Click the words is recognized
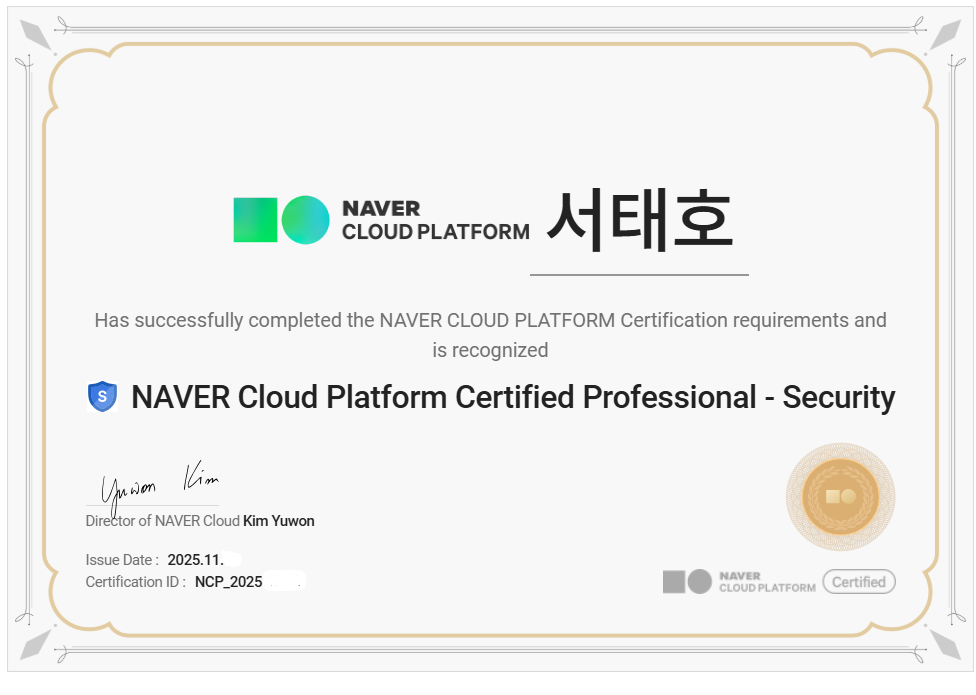The width and height of the screenshot is (976, 695). [x=490, y=350]
